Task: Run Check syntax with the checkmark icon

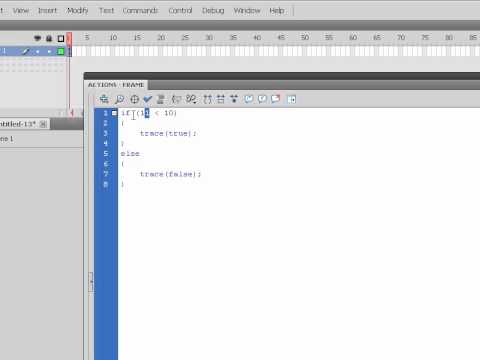Action: (x=147, y=99)
